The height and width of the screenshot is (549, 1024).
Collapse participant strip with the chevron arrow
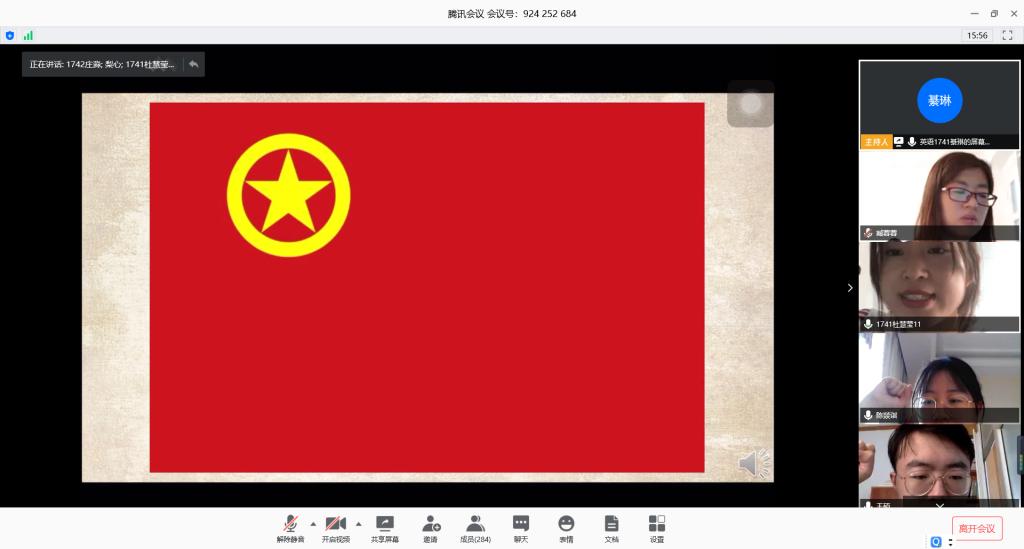[850, 288]
